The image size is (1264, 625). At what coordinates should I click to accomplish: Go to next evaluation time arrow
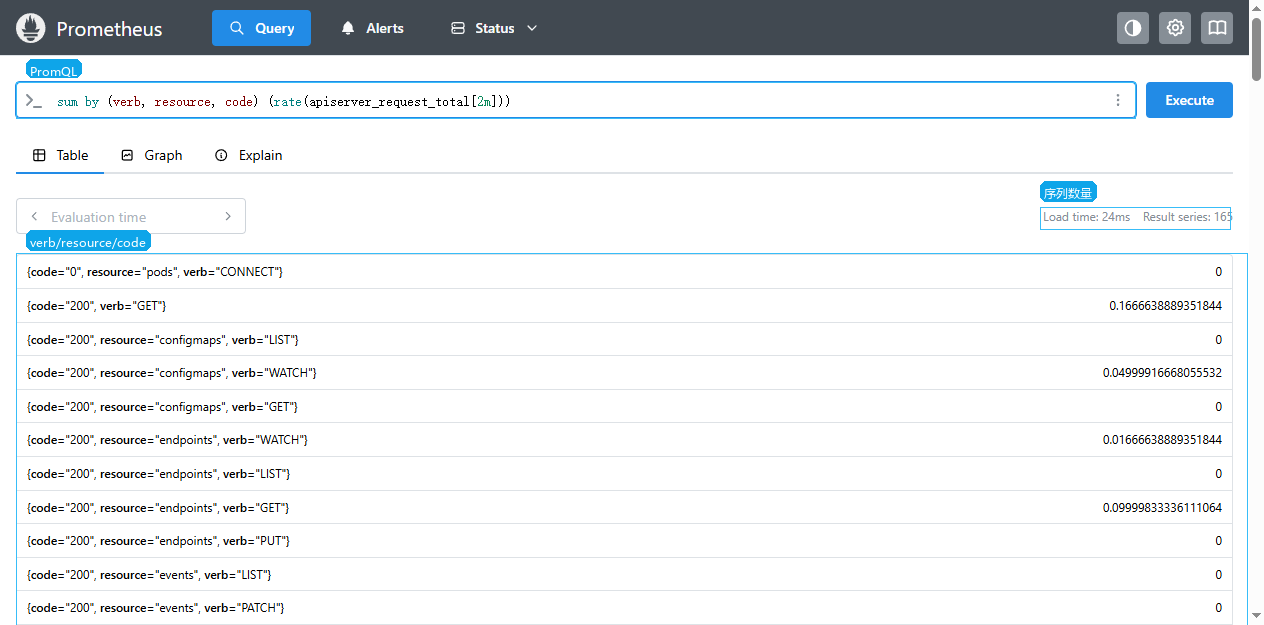[228, 216]
